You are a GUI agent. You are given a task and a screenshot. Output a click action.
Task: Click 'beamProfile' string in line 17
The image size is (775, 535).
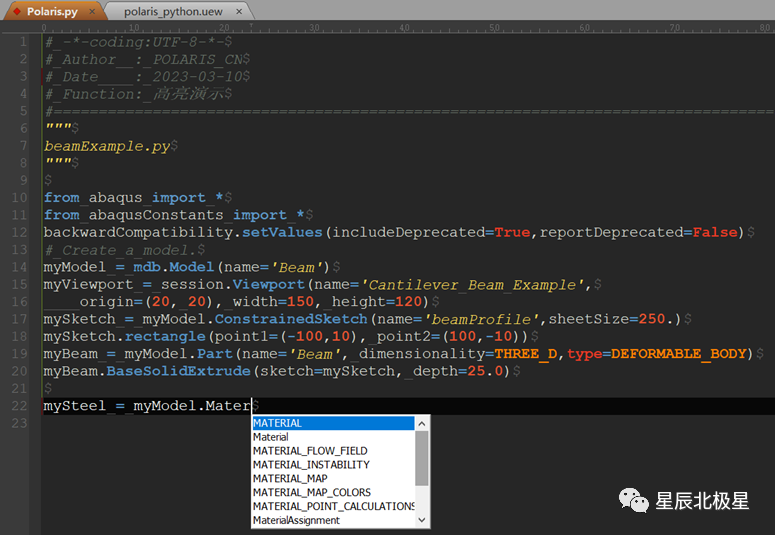[x=481, y=319]
